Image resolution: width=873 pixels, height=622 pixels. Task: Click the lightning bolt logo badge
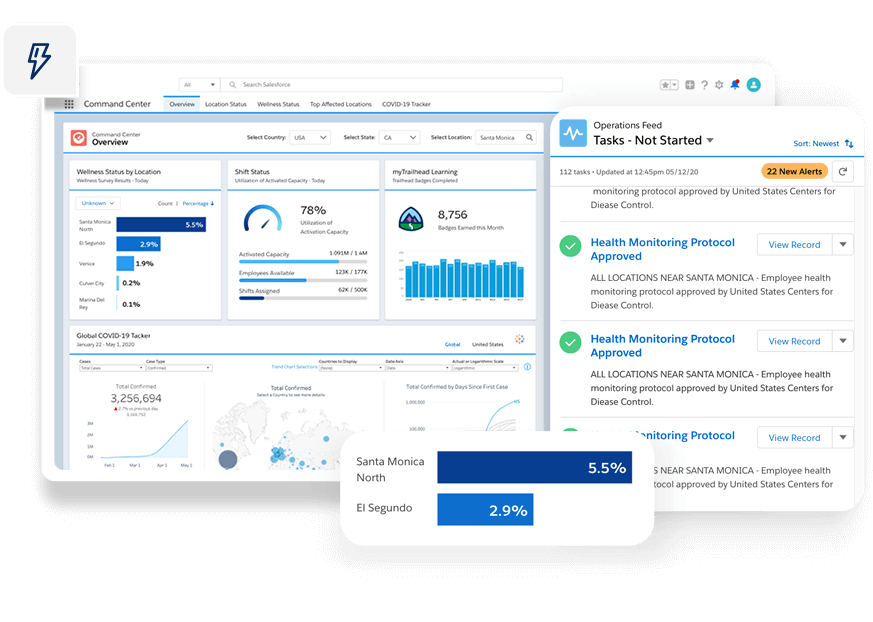click(40, 60)
